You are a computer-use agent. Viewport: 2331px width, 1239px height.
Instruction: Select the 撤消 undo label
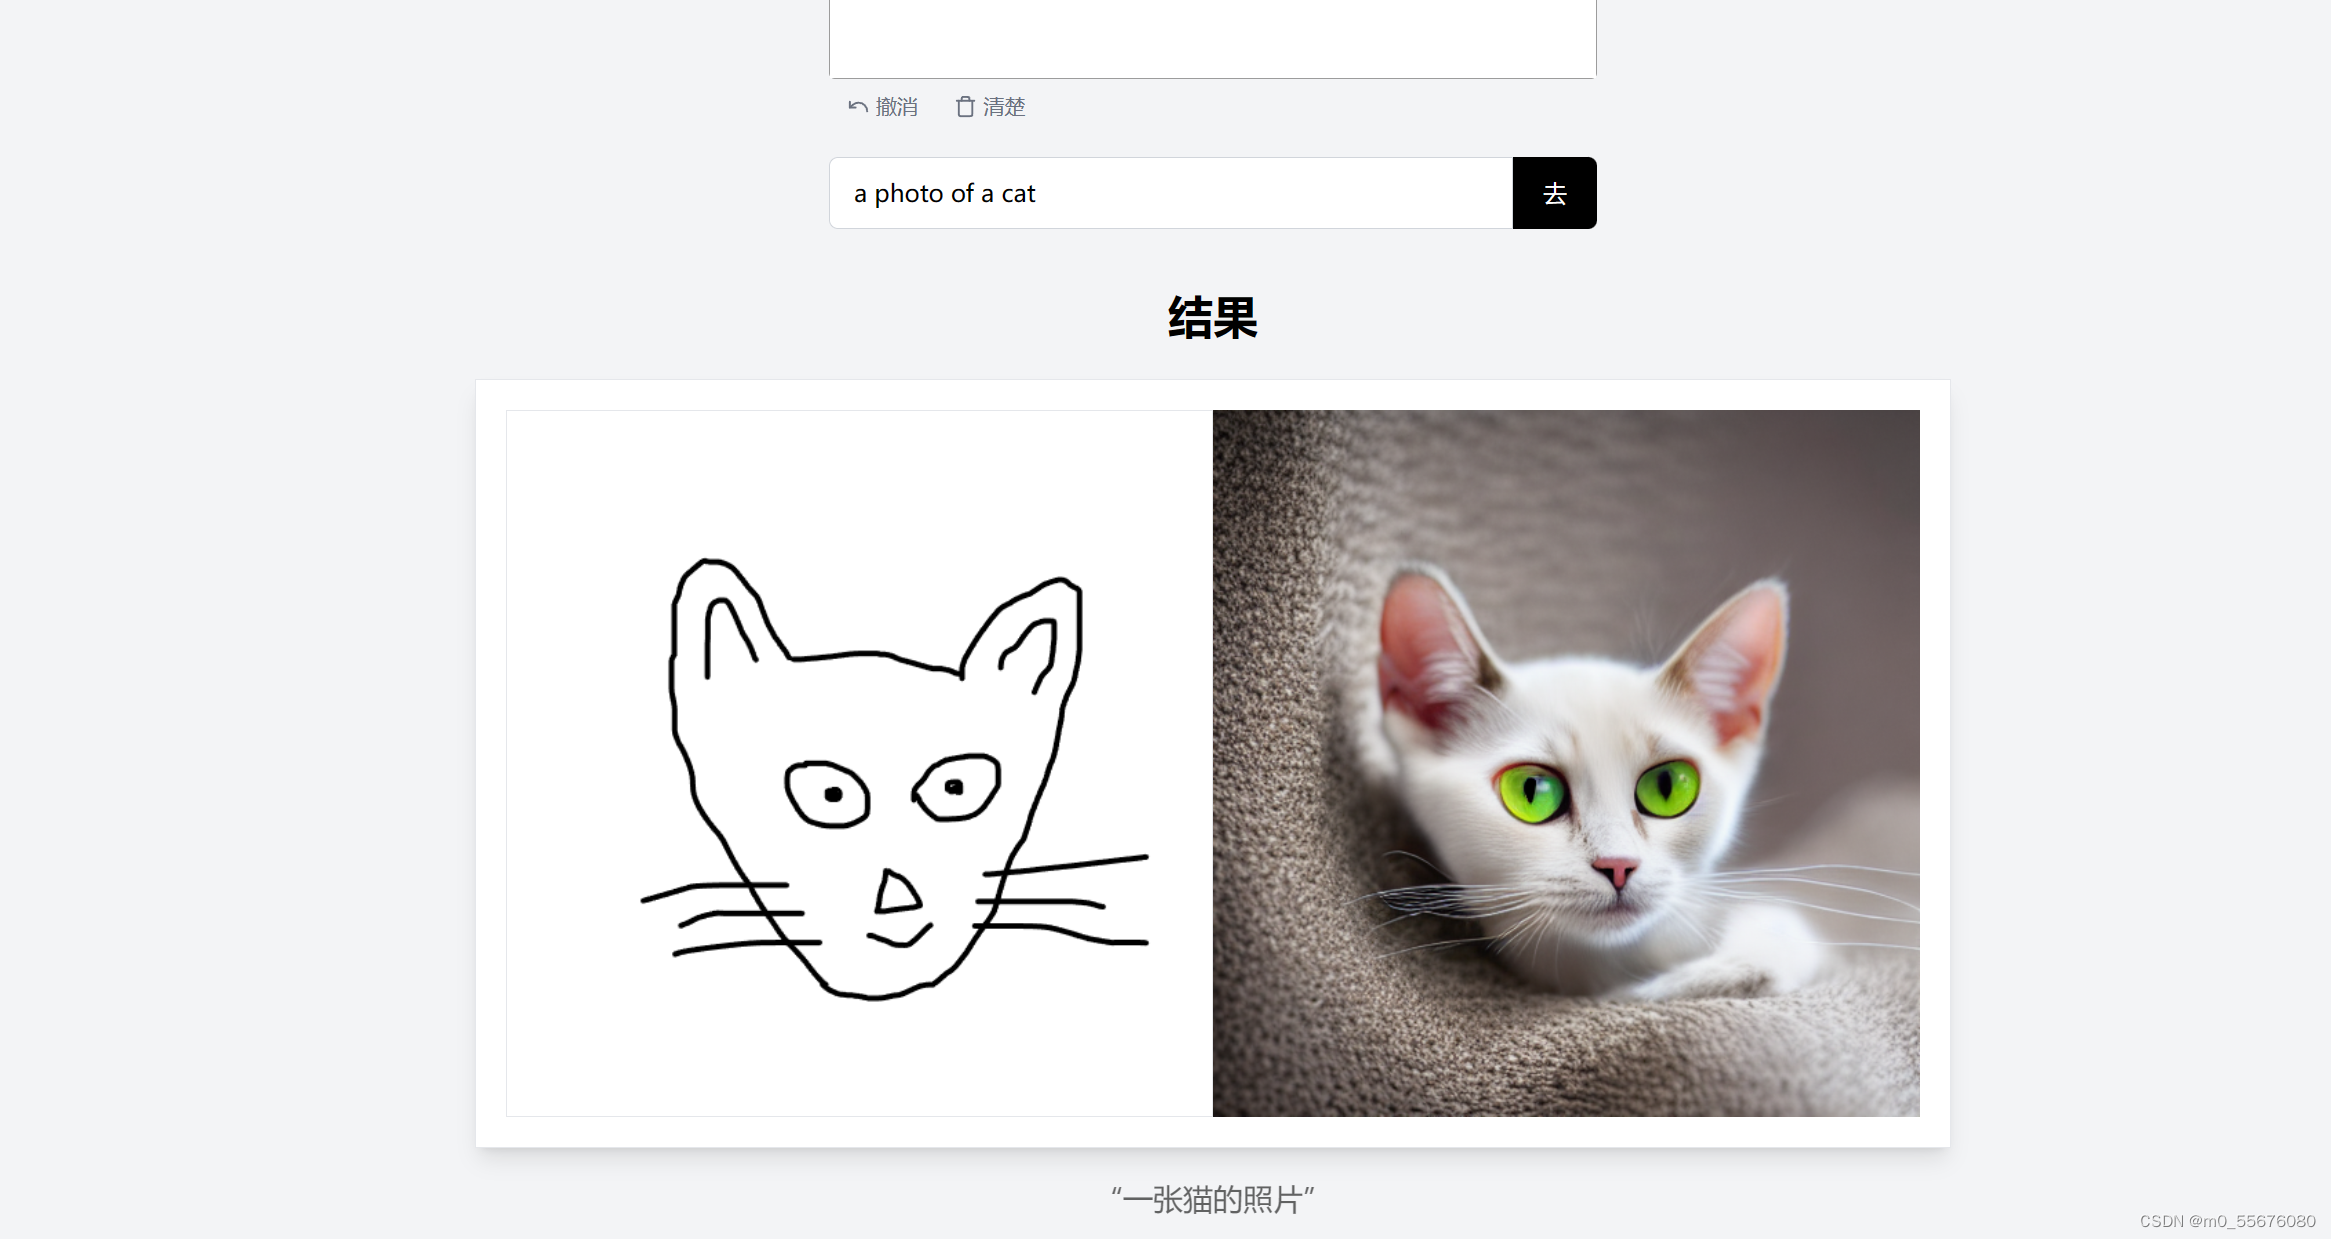click(x=896, y=107)
